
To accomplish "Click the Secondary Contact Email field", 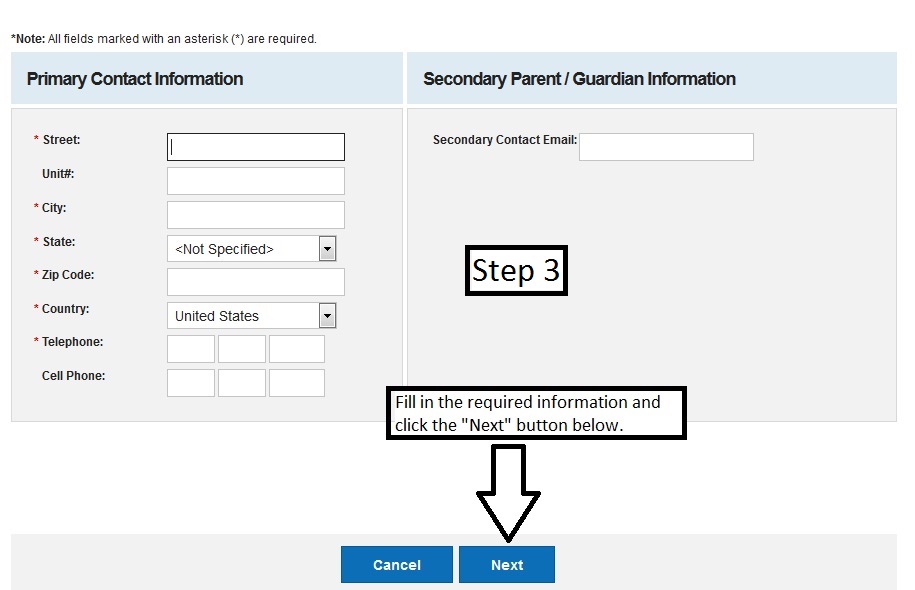I will 666,147.
